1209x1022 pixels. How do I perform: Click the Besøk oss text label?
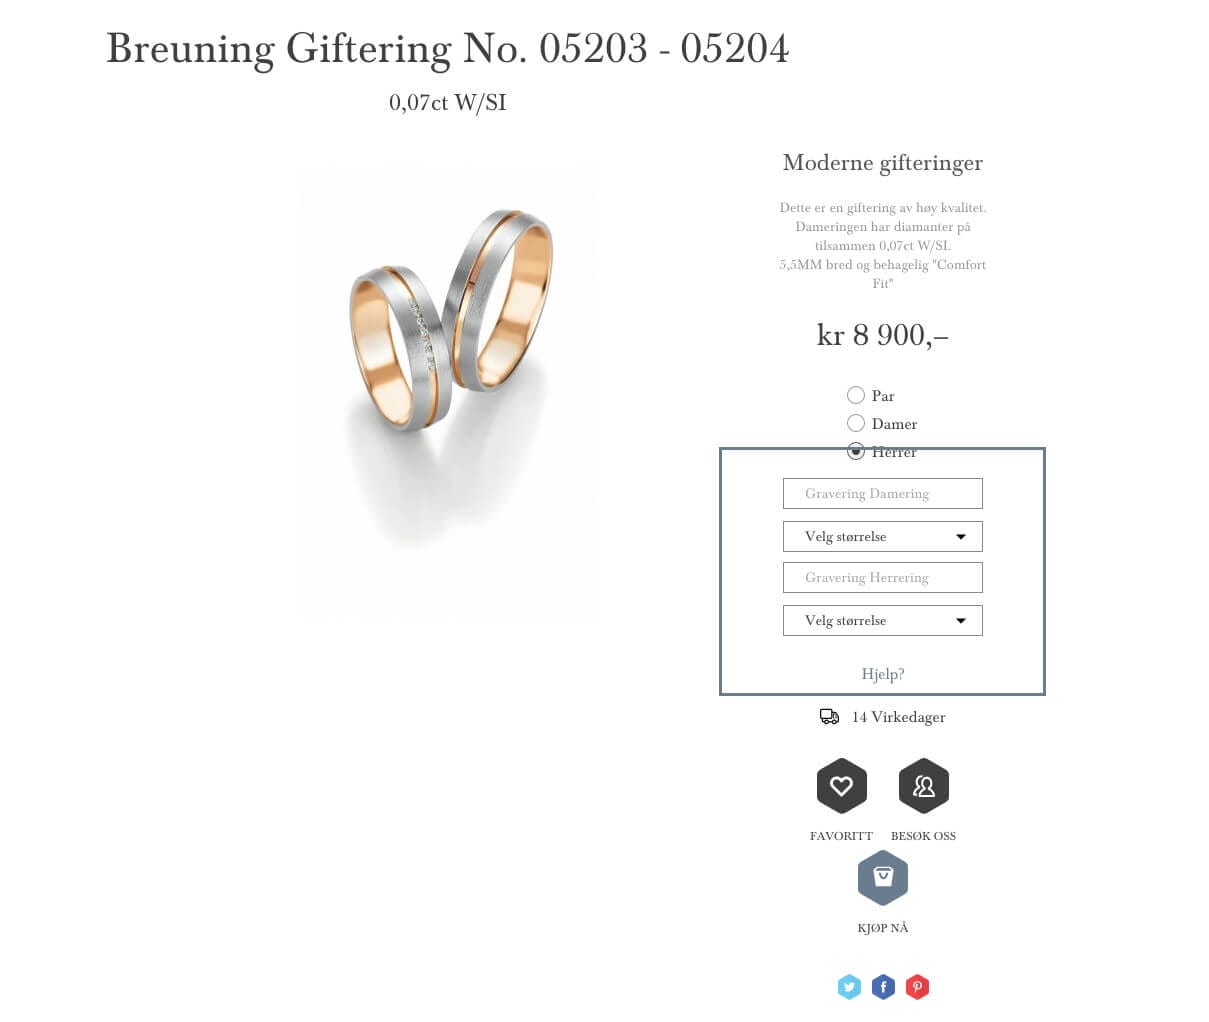pos(923,836)
